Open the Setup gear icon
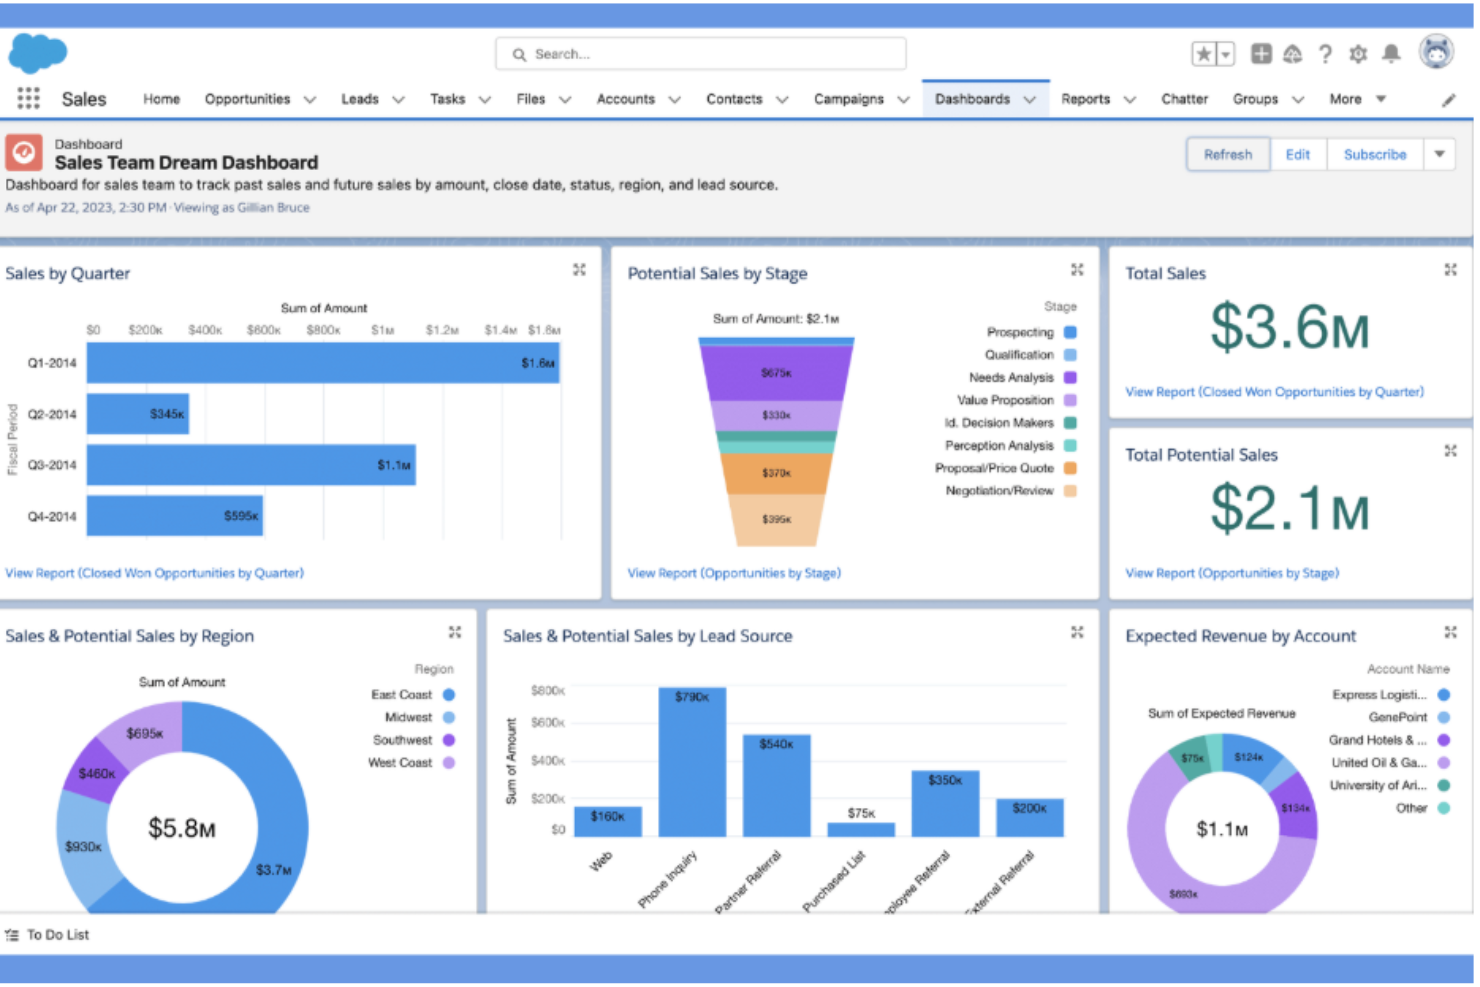 tap(1358, 54)
